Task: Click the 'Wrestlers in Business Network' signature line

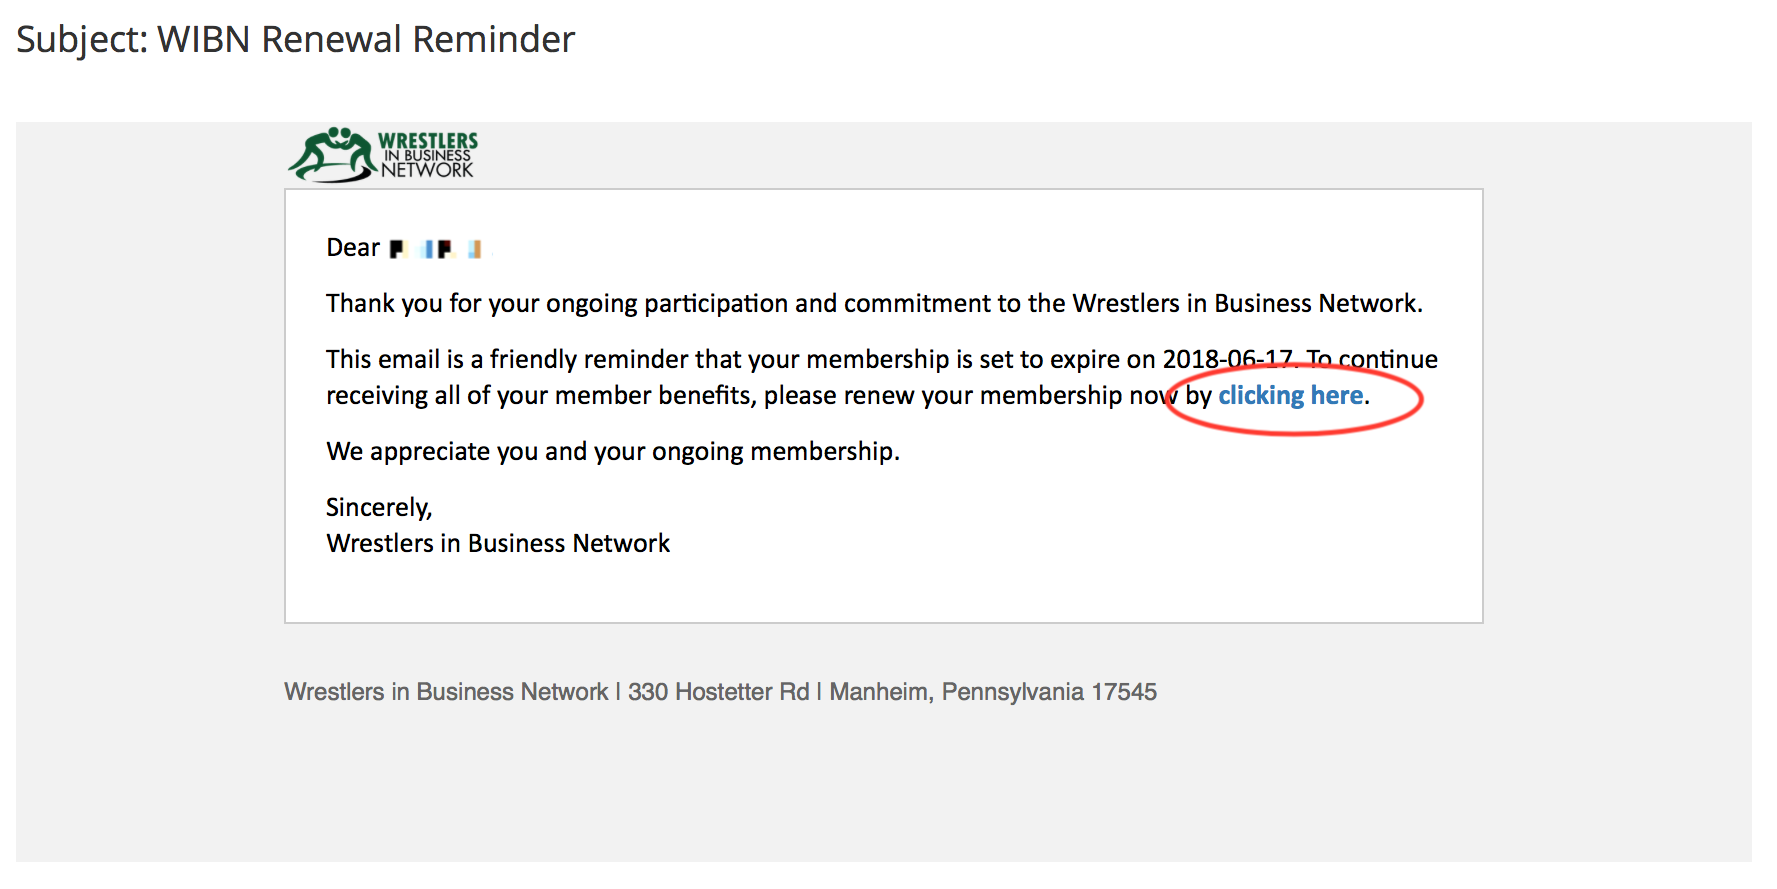Action: tap(497, 544)
